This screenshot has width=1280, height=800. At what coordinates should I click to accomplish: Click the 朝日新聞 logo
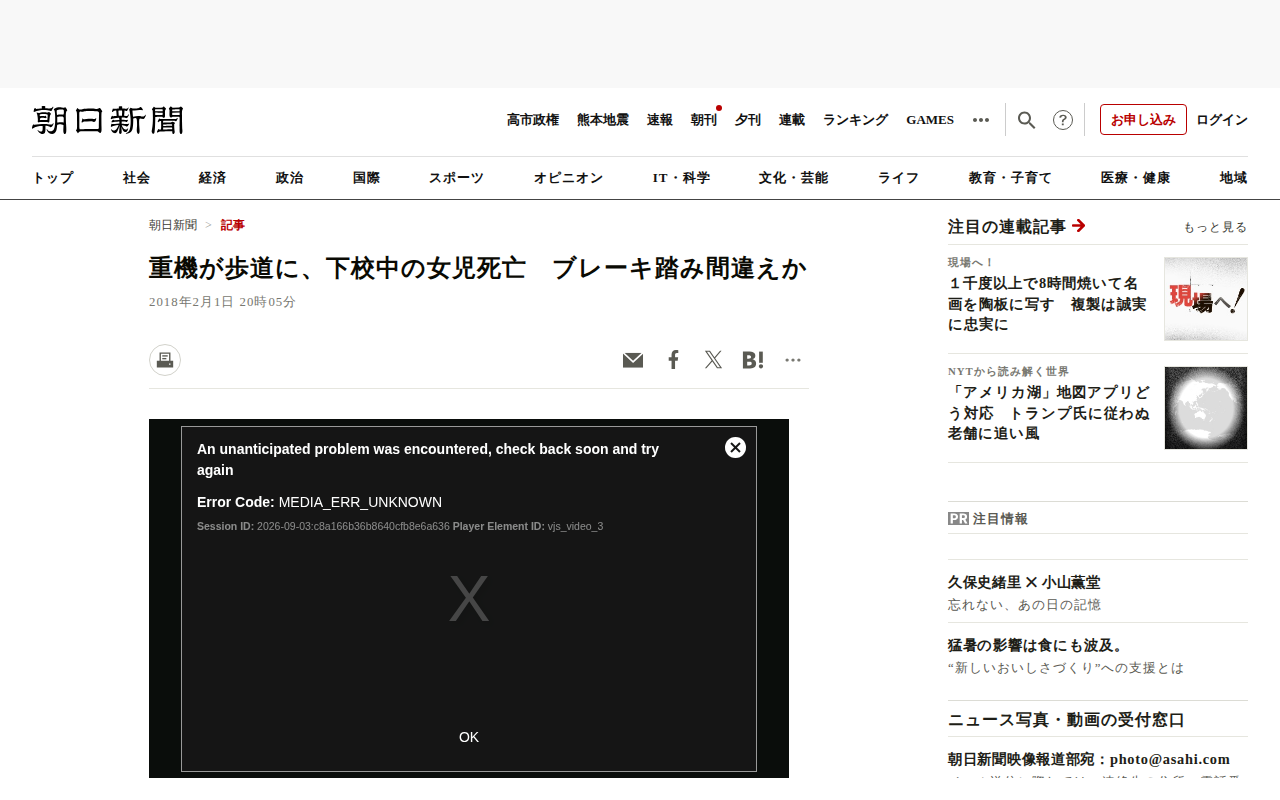pyautogui.click(x=108, y=120)
